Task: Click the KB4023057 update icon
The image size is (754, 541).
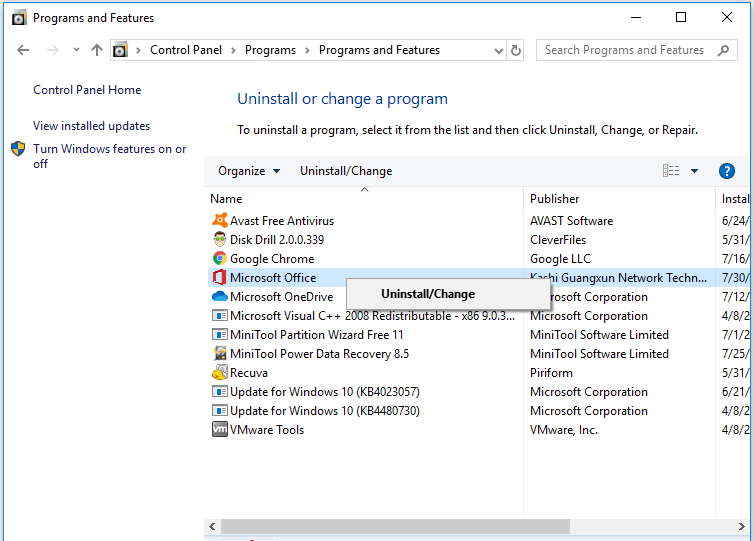Action: click(x=220, y=391)
